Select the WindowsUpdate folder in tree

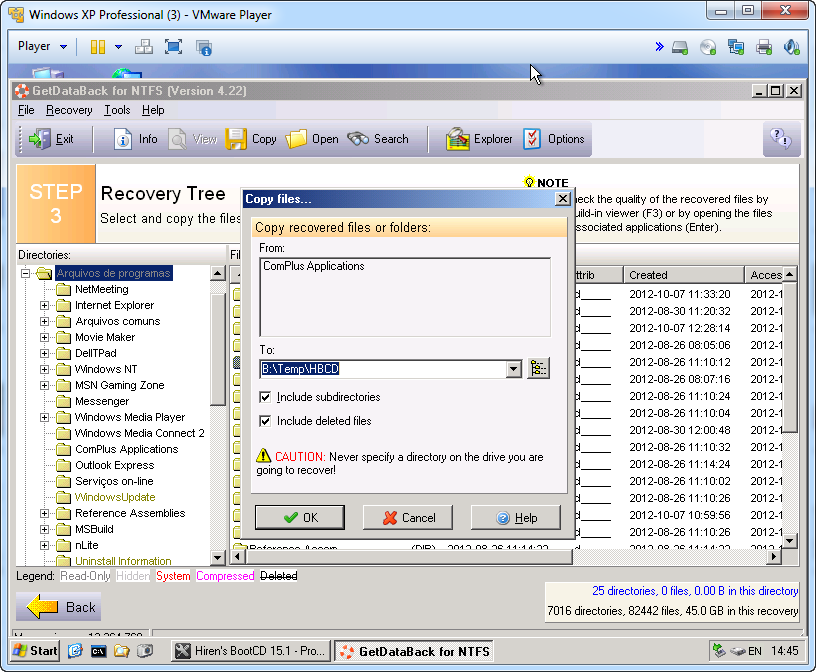coord(115,498)
